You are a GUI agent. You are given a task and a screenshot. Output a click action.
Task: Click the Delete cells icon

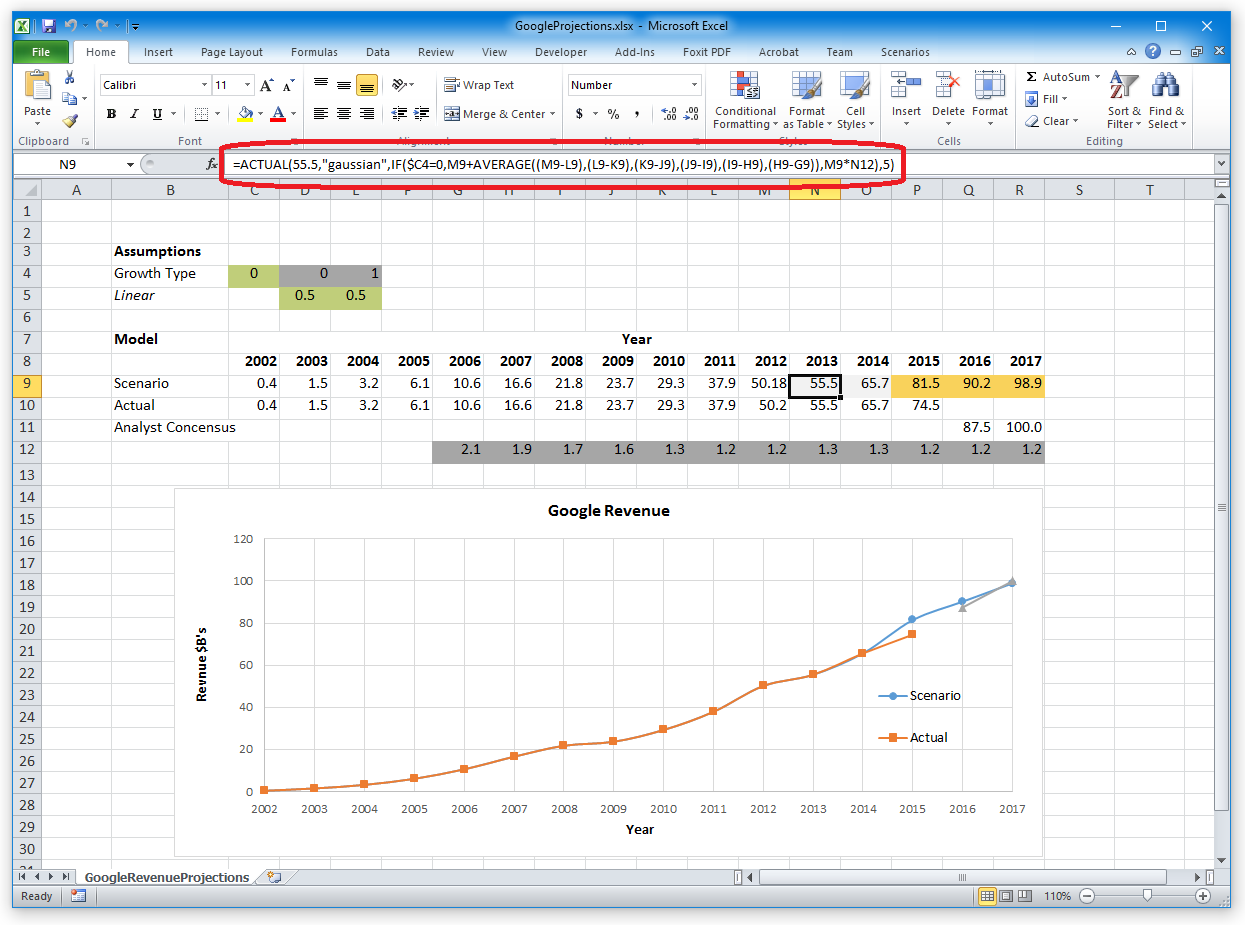(x=948, y=86)
